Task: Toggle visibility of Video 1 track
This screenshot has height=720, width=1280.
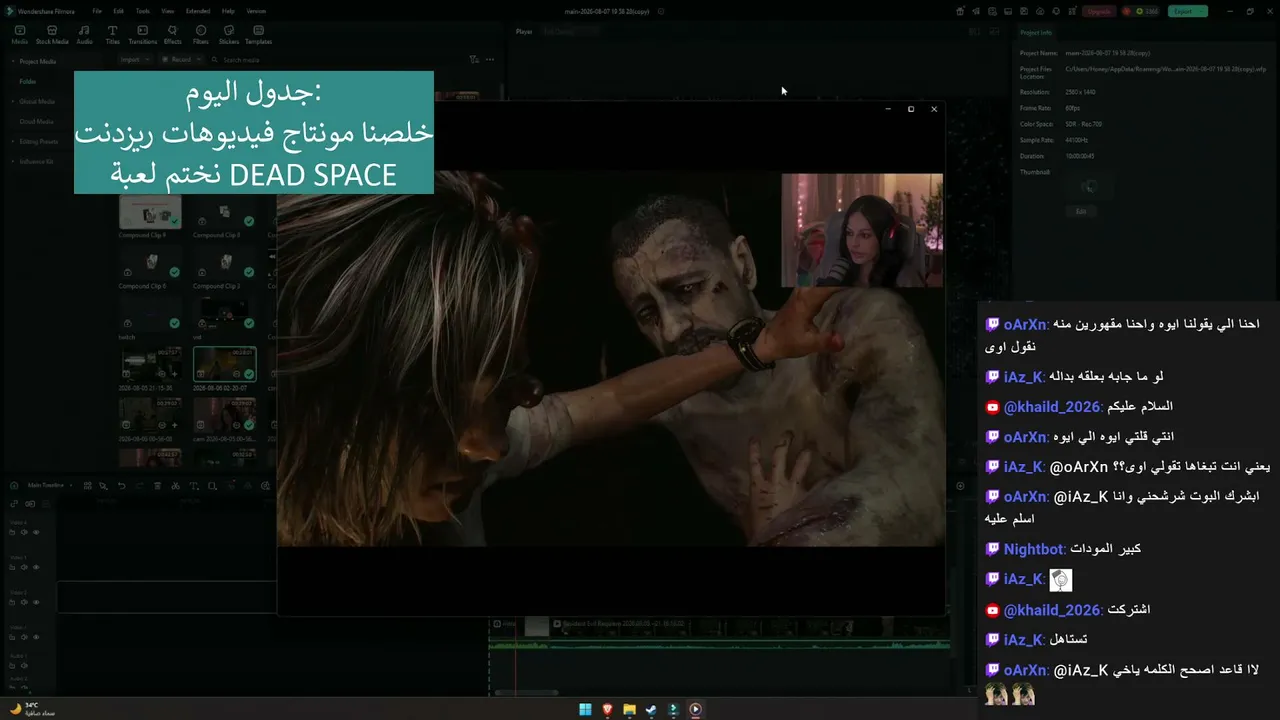Action: click(36, 637)
